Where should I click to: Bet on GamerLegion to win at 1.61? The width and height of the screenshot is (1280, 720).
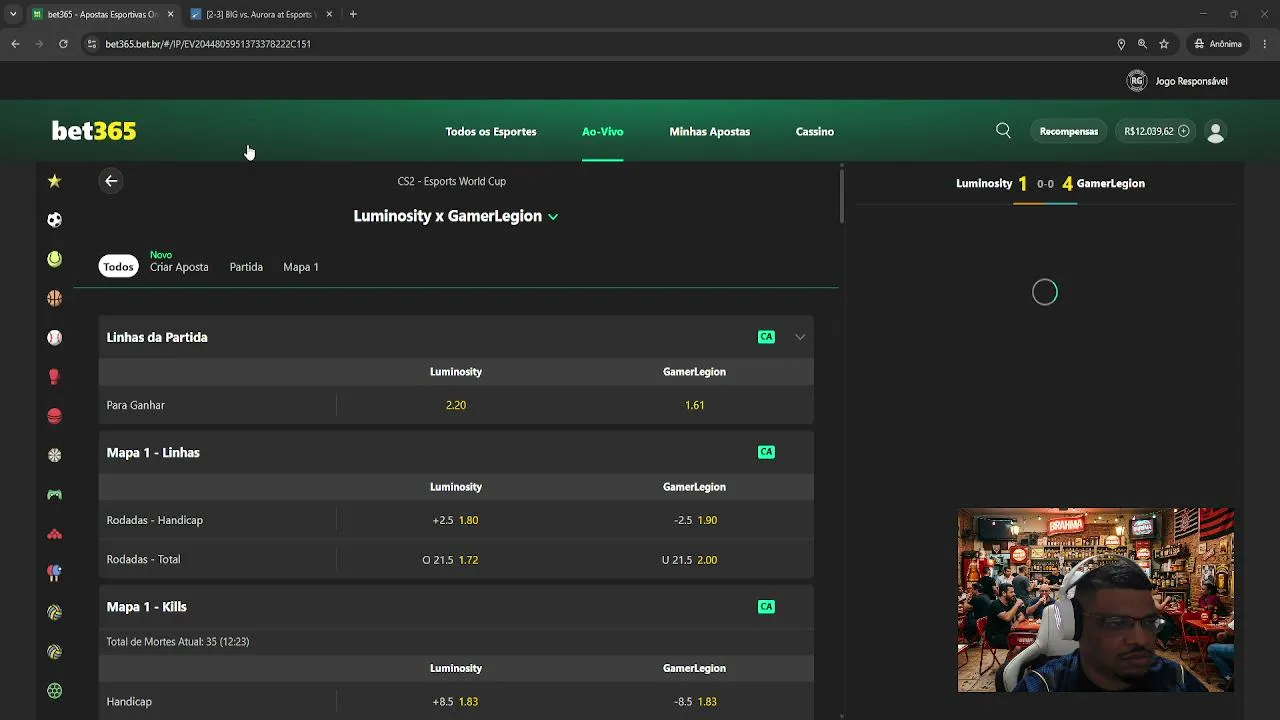695,405
